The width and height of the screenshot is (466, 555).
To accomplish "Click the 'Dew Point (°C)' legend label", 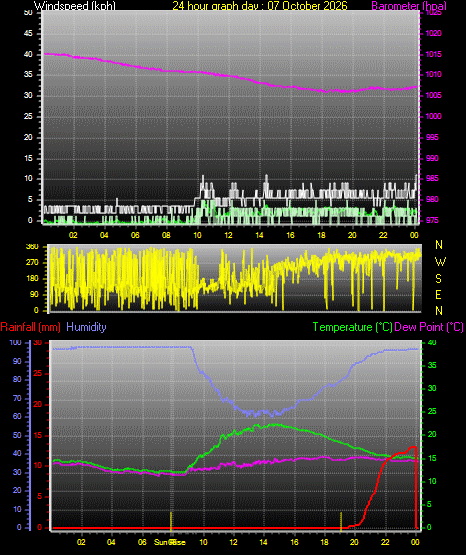I will (x=429, y=327).
